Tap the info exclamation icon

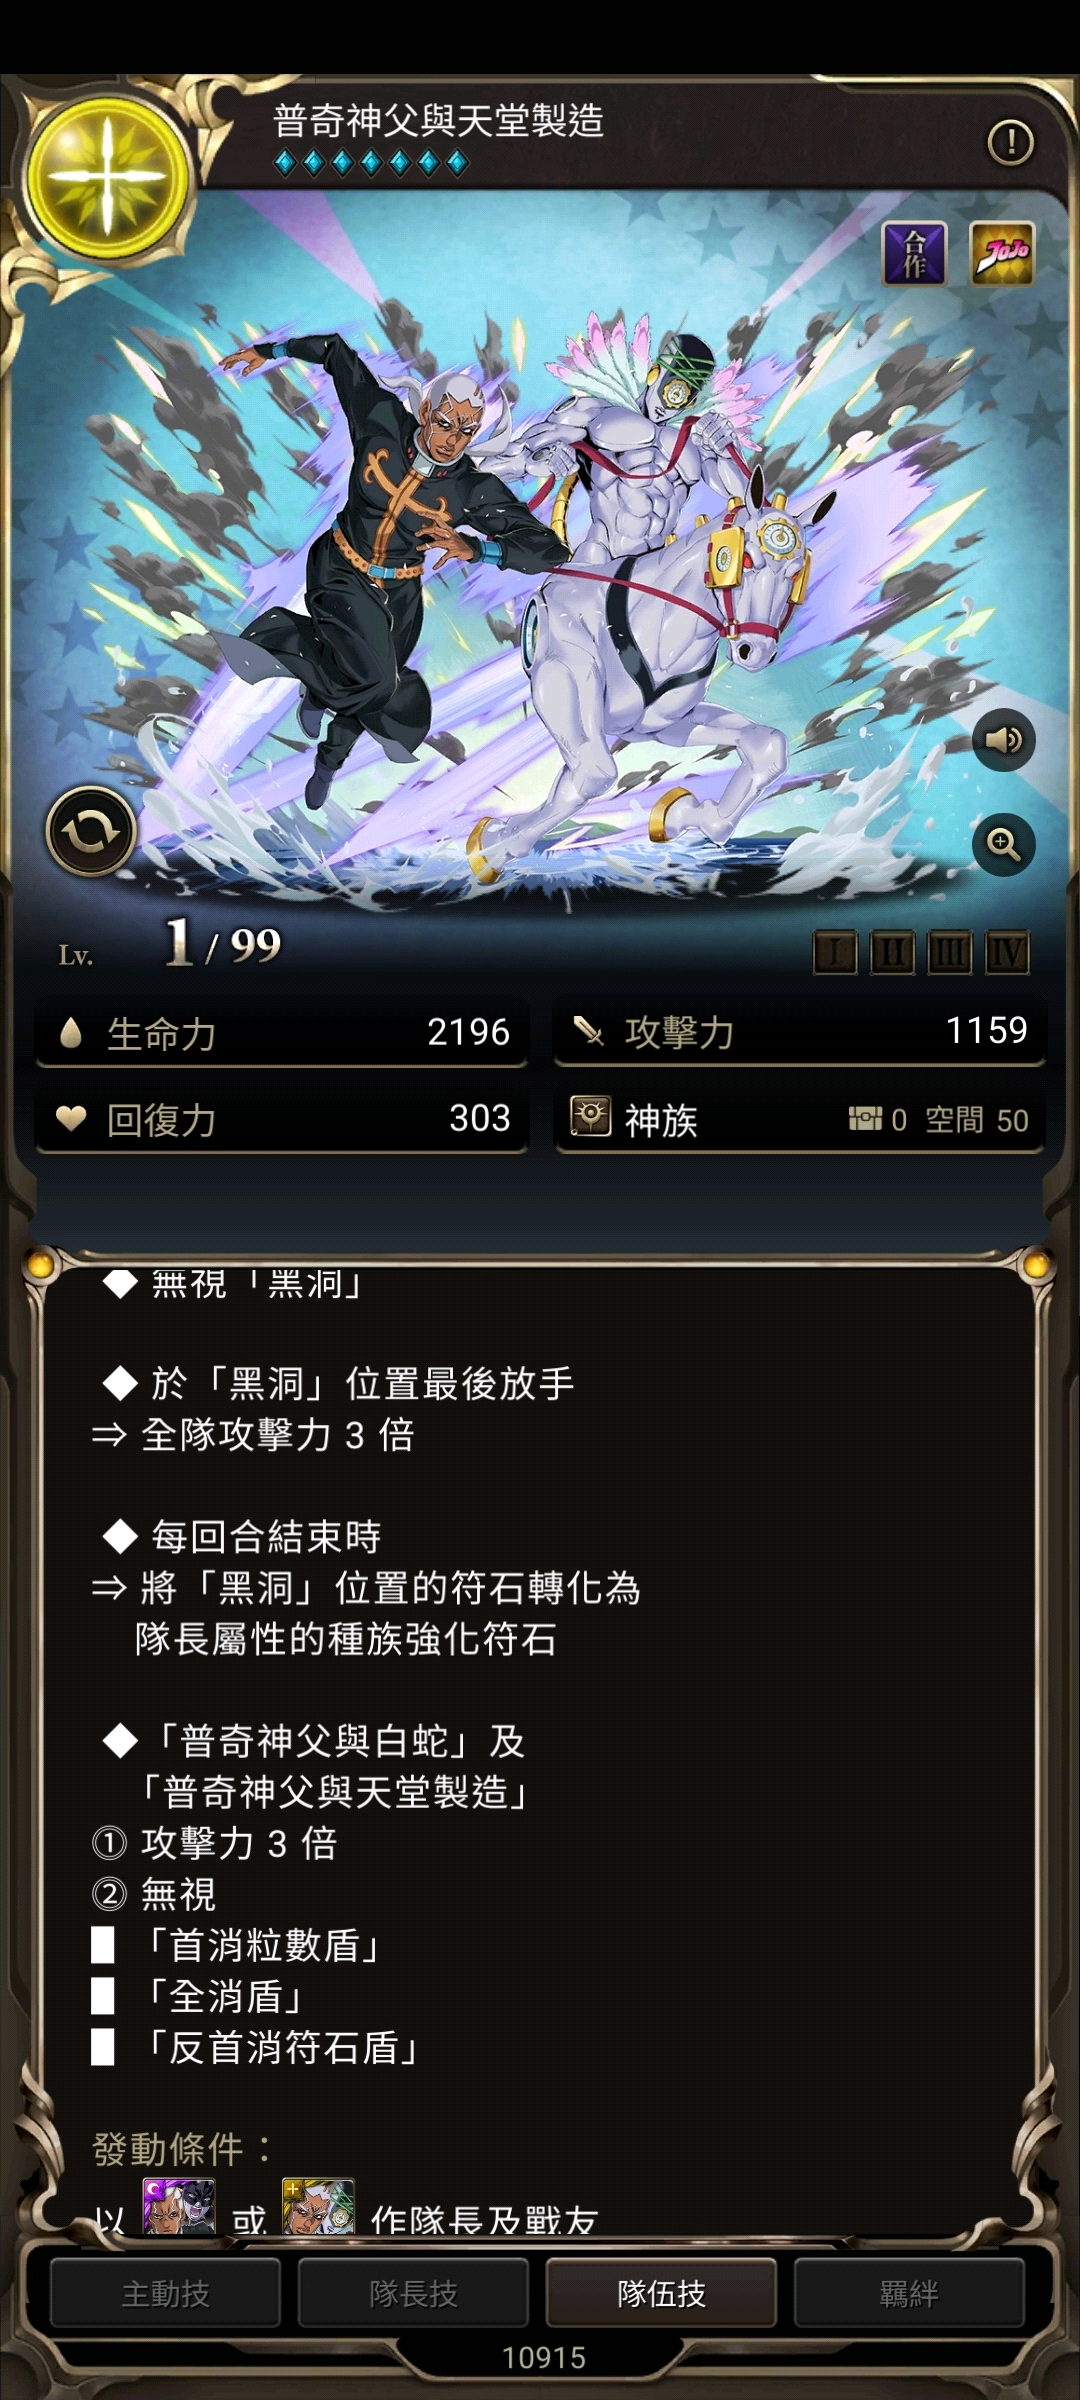[1010, 142]
